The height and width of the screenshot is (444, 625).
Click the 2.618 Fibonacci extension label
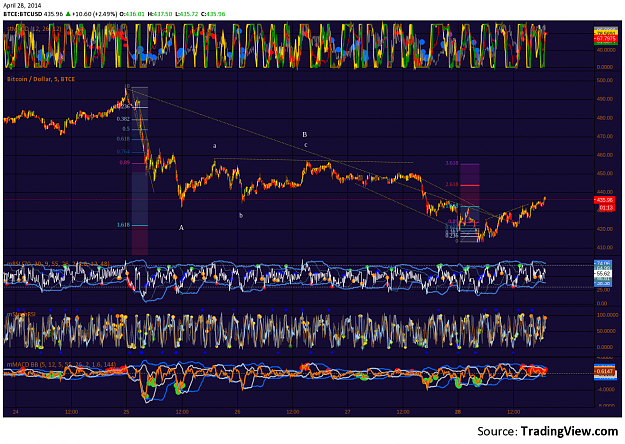pos(452,184)
